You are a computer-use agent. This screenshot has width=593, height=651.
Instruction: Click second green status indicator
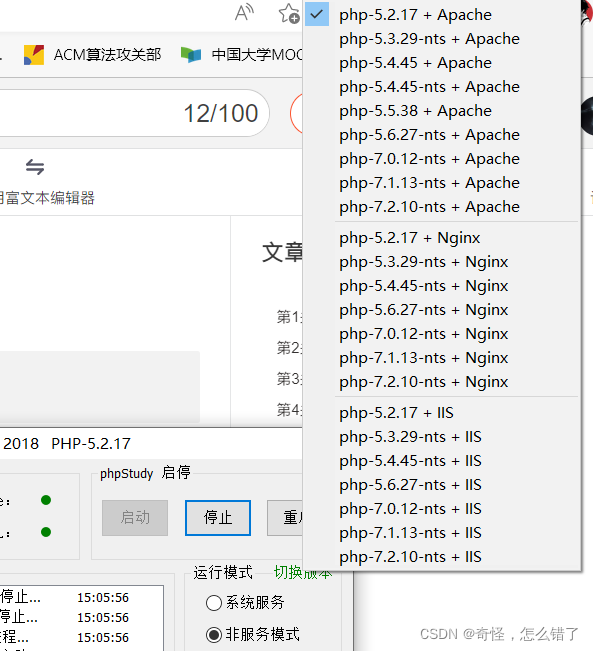point(46,532)
